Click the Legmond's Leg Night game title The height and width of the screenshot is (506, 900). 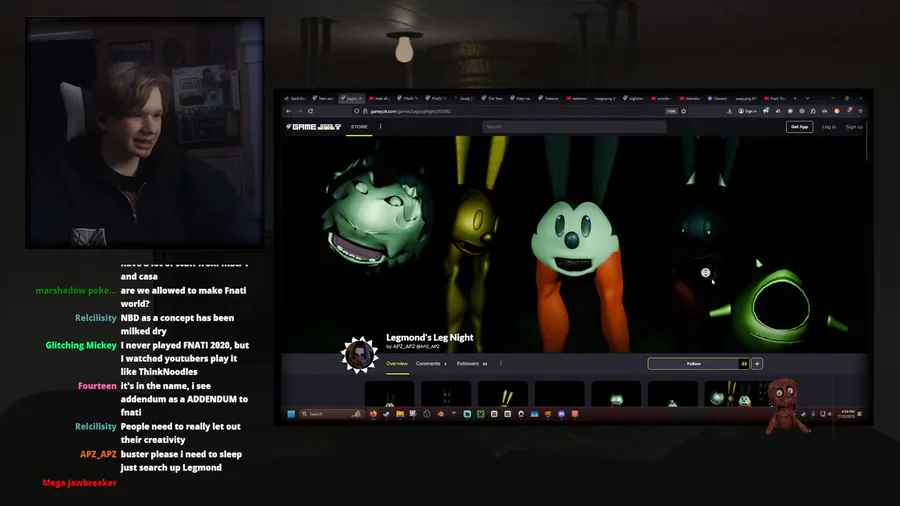(430, 337)
